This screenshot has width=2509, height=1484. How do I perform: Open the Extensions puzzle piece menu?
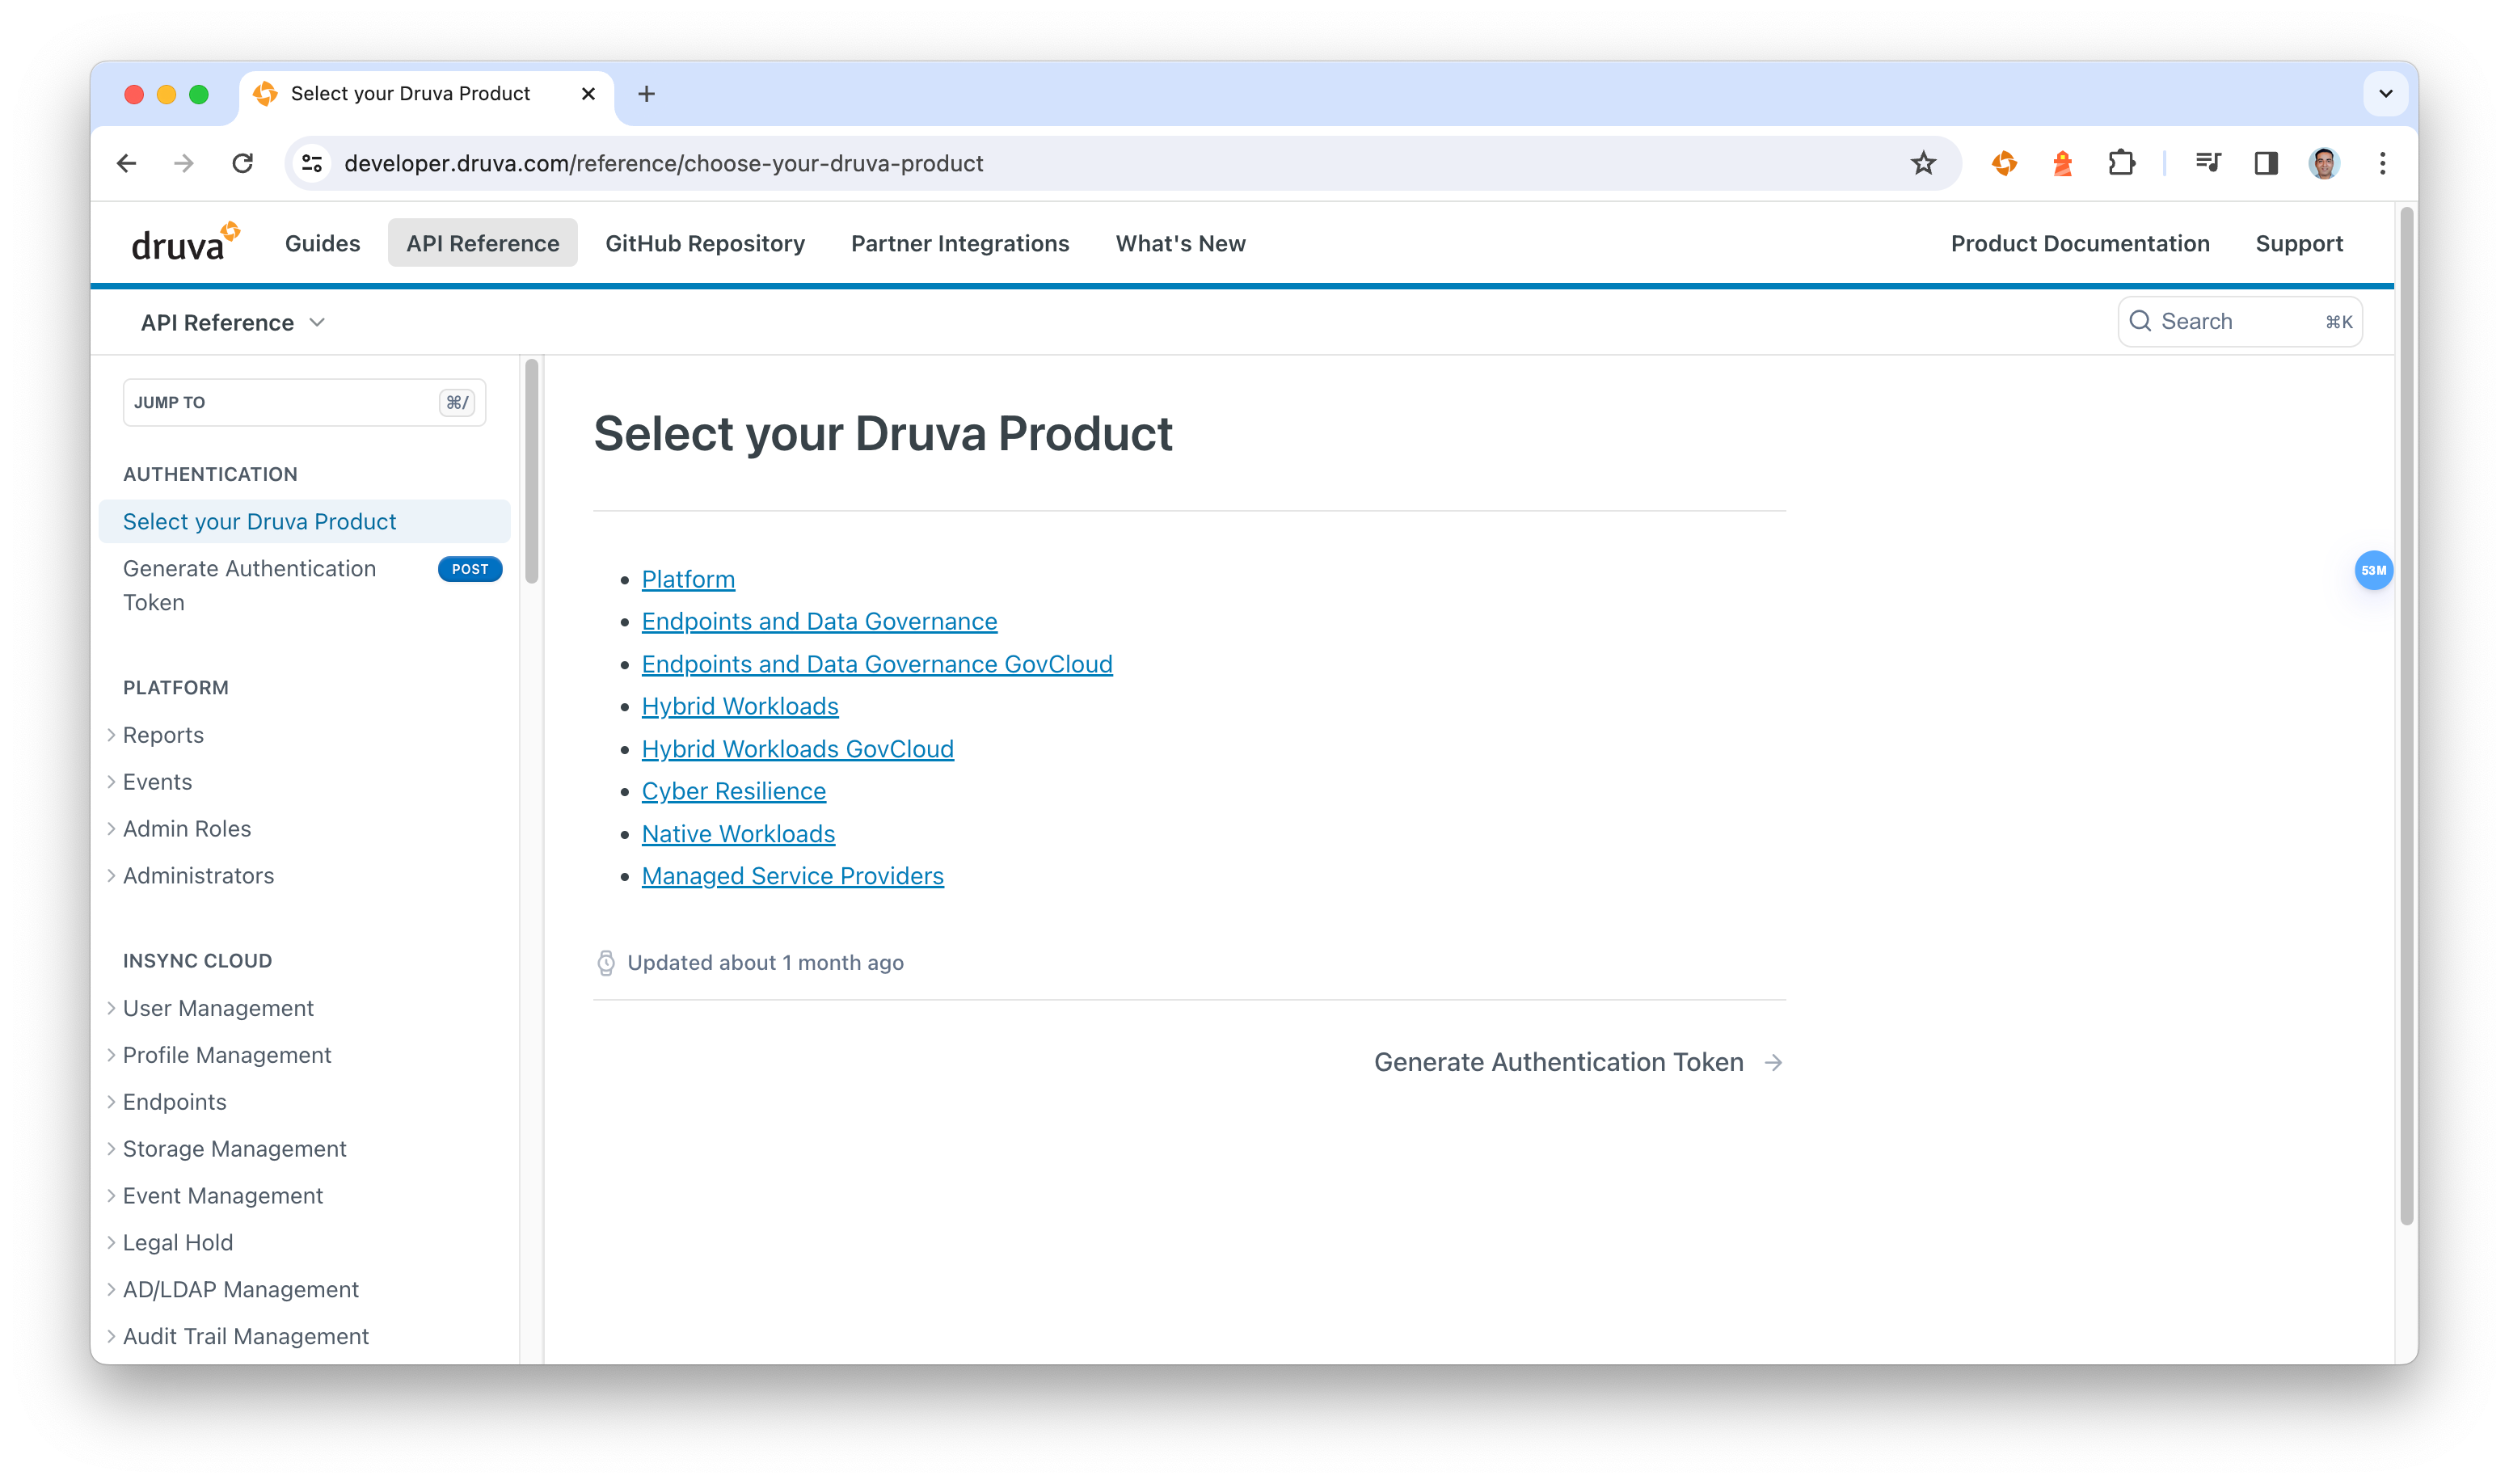(x=2120, y=163)
